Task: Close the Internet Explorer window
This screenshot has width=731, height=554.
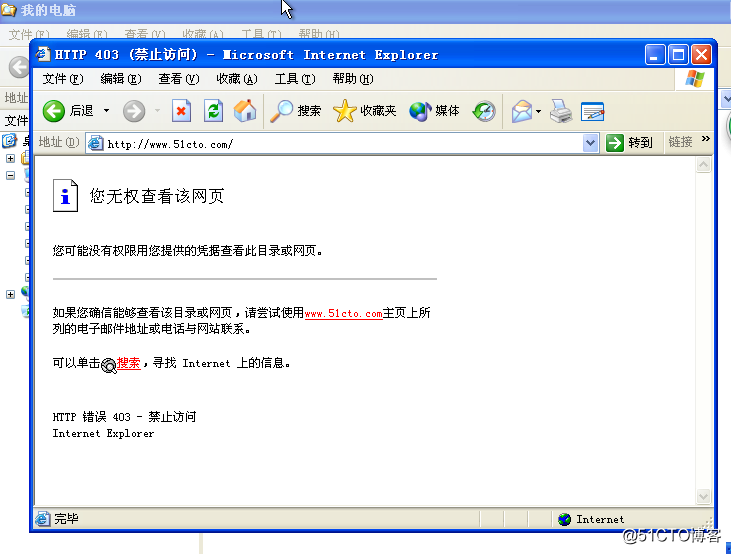Action: (x=702, y=55)
